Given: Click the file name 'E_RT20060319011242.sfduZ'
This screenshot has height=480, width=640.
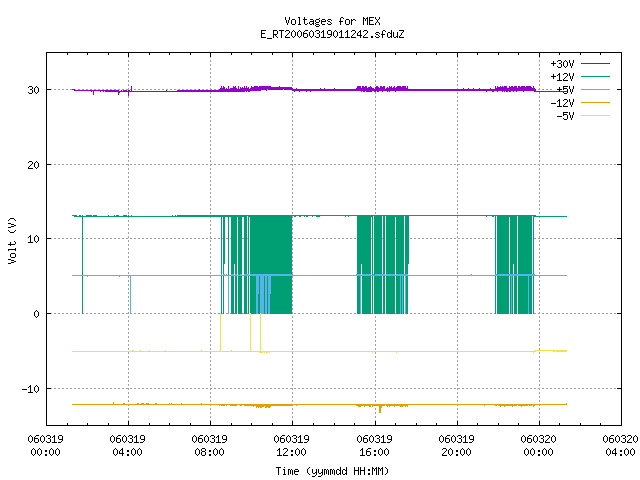Looking at the screenshot, I should tap(332, 34).
